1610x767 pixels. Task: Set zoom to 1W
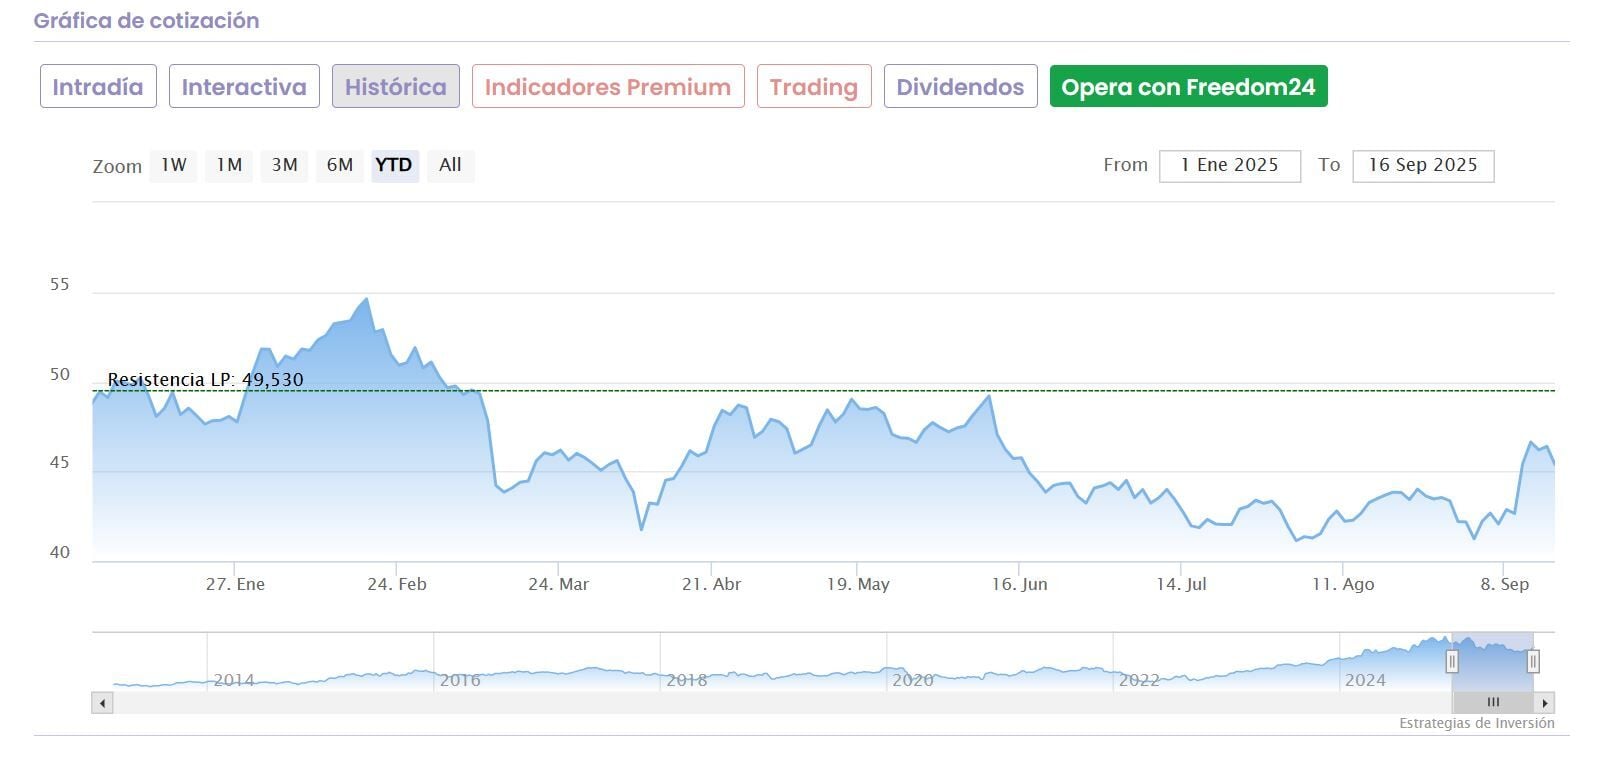tap(174, 165)
